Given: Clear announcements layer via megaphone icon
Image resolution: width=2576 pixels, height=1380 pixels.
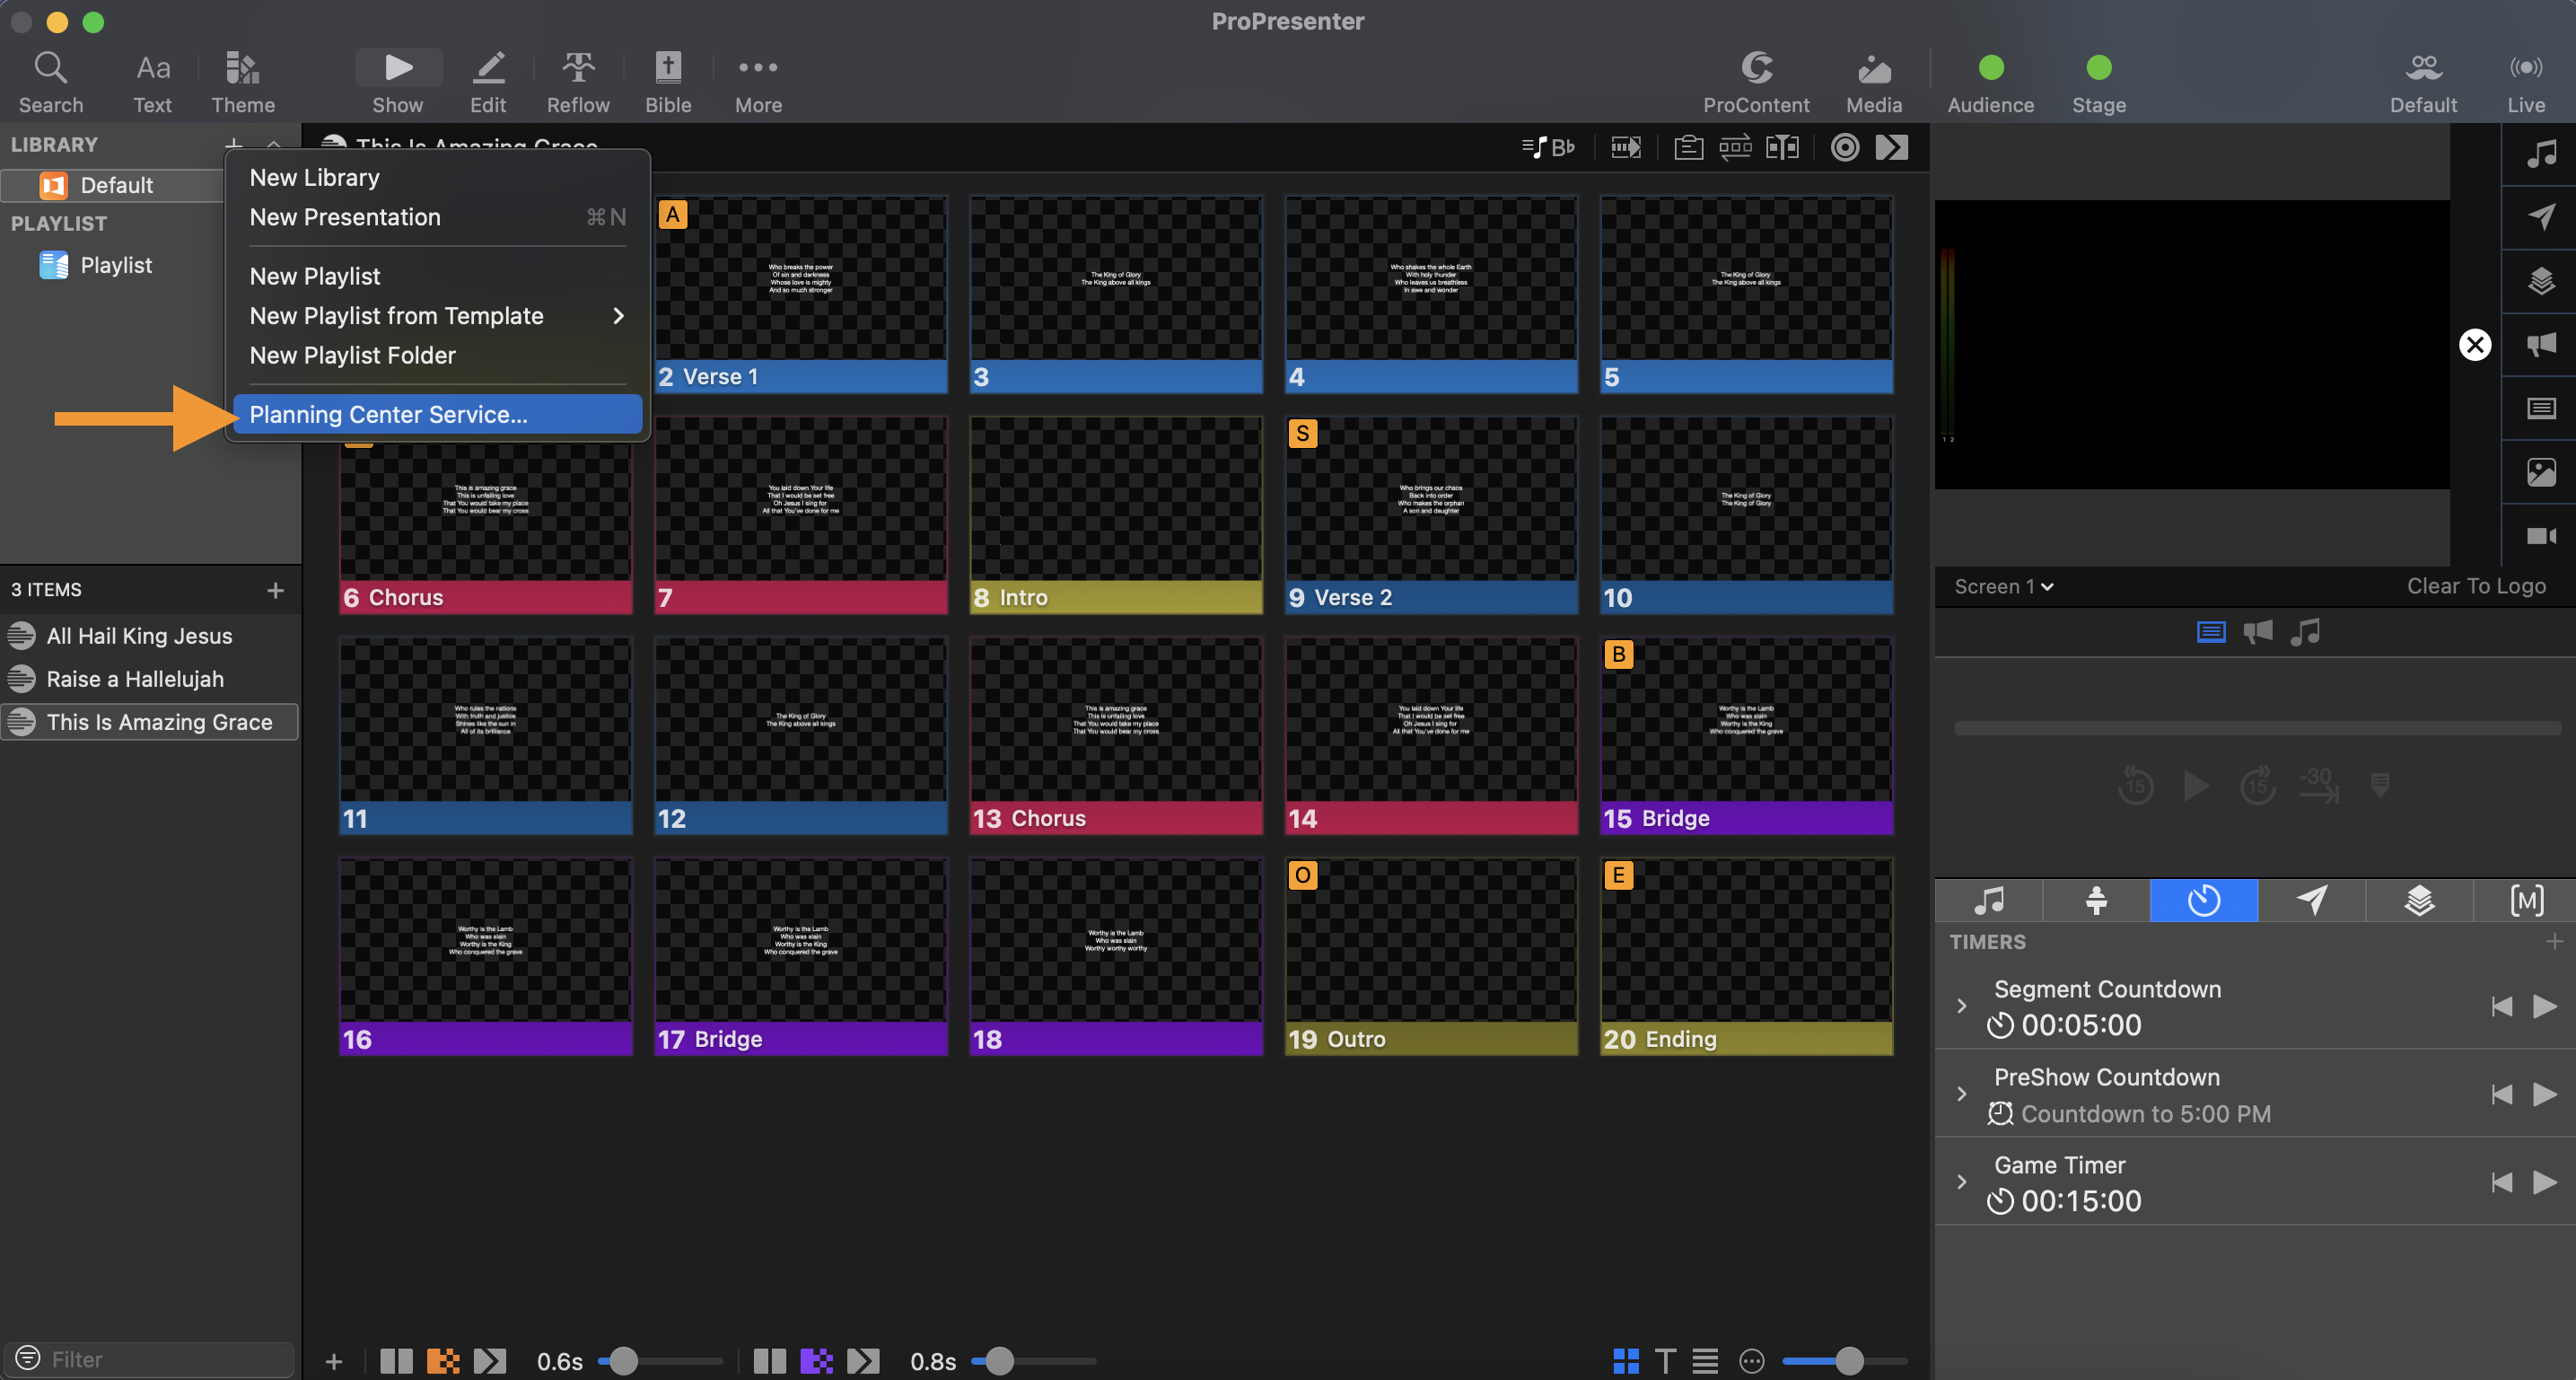Looking at the screenshot, I should (x=2541, y=345).
